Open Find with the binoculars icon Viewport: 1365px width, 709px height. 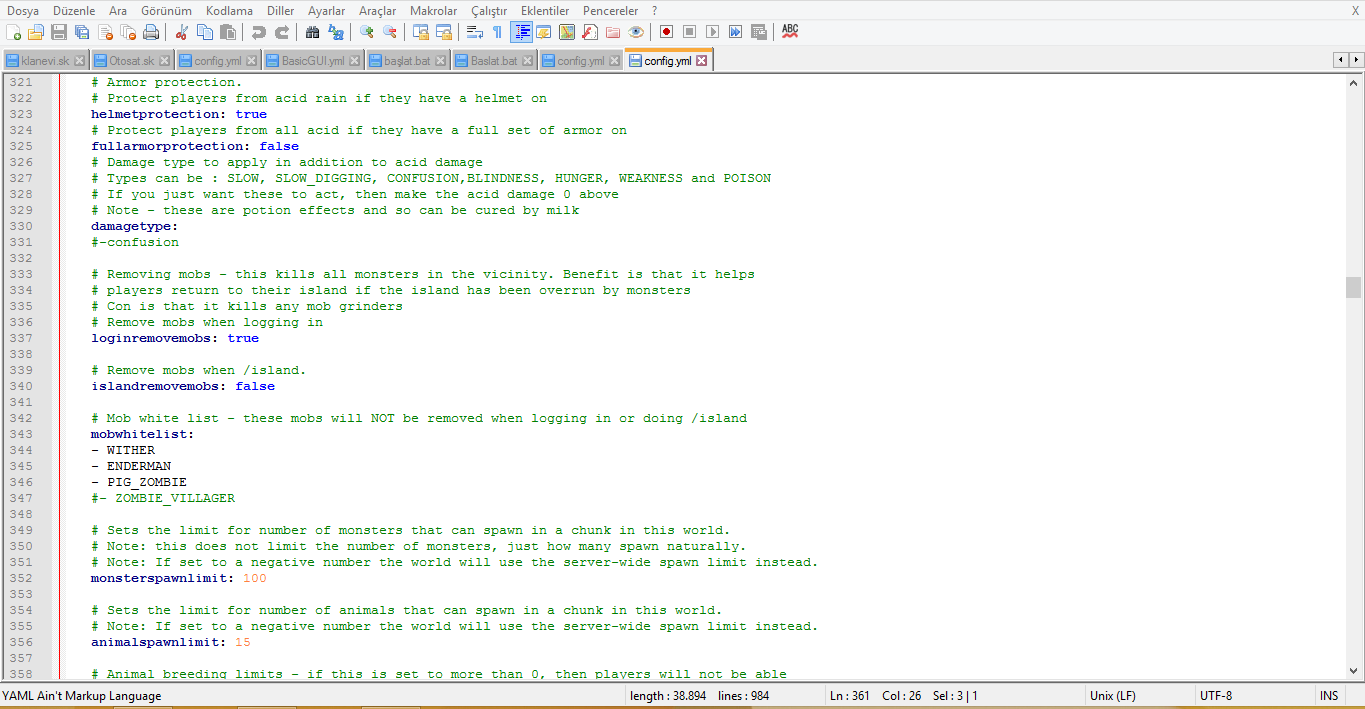click(313, 32)
